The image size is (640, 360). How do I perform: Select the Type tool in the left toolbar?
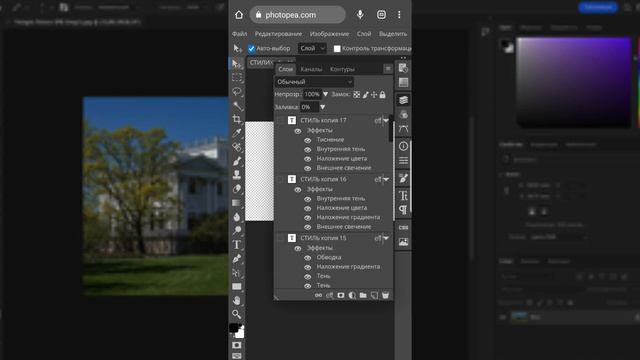(x=237, y=244)
